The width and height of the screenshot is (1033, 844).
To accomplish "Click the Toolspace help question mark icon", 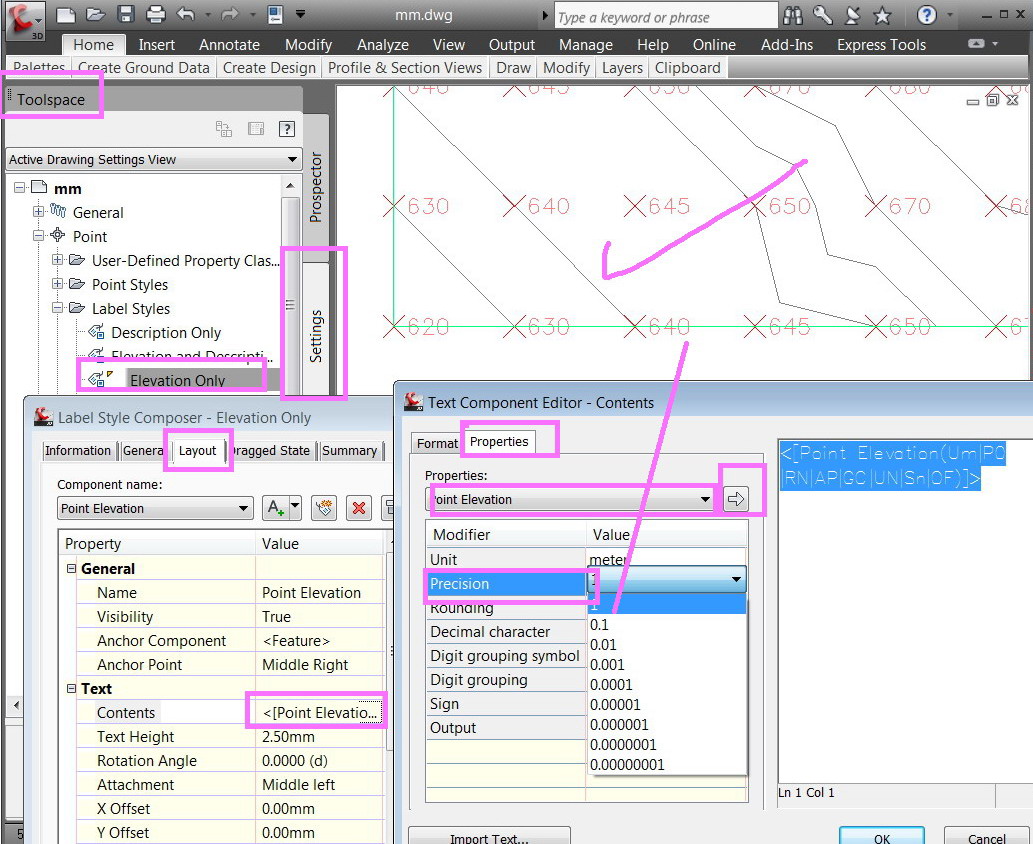I will pyautogui.click(x=286, y=128).
